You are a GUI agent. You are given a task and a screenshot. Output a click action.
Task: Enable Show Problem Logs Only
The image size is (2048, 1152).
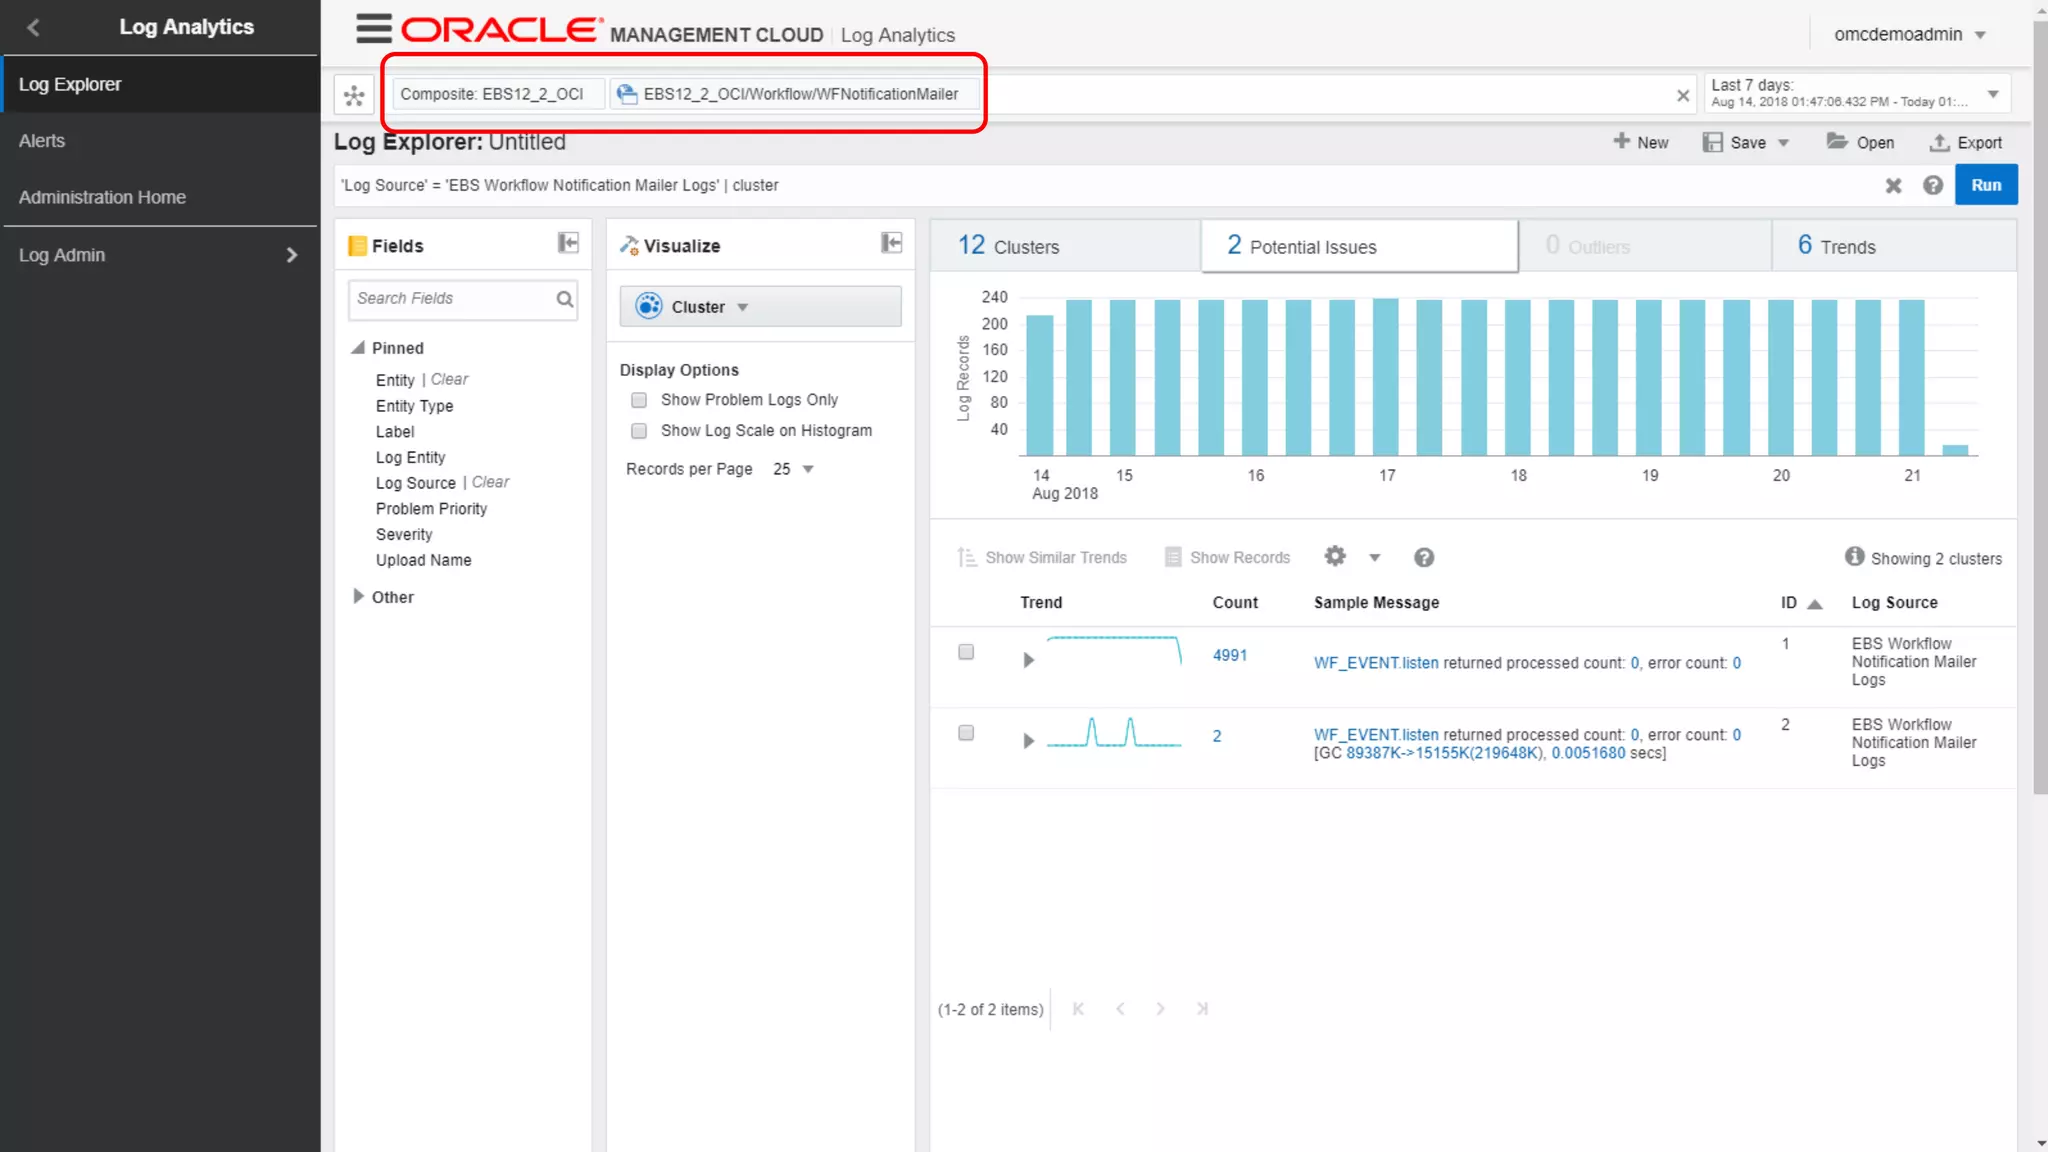coord(639,400)
